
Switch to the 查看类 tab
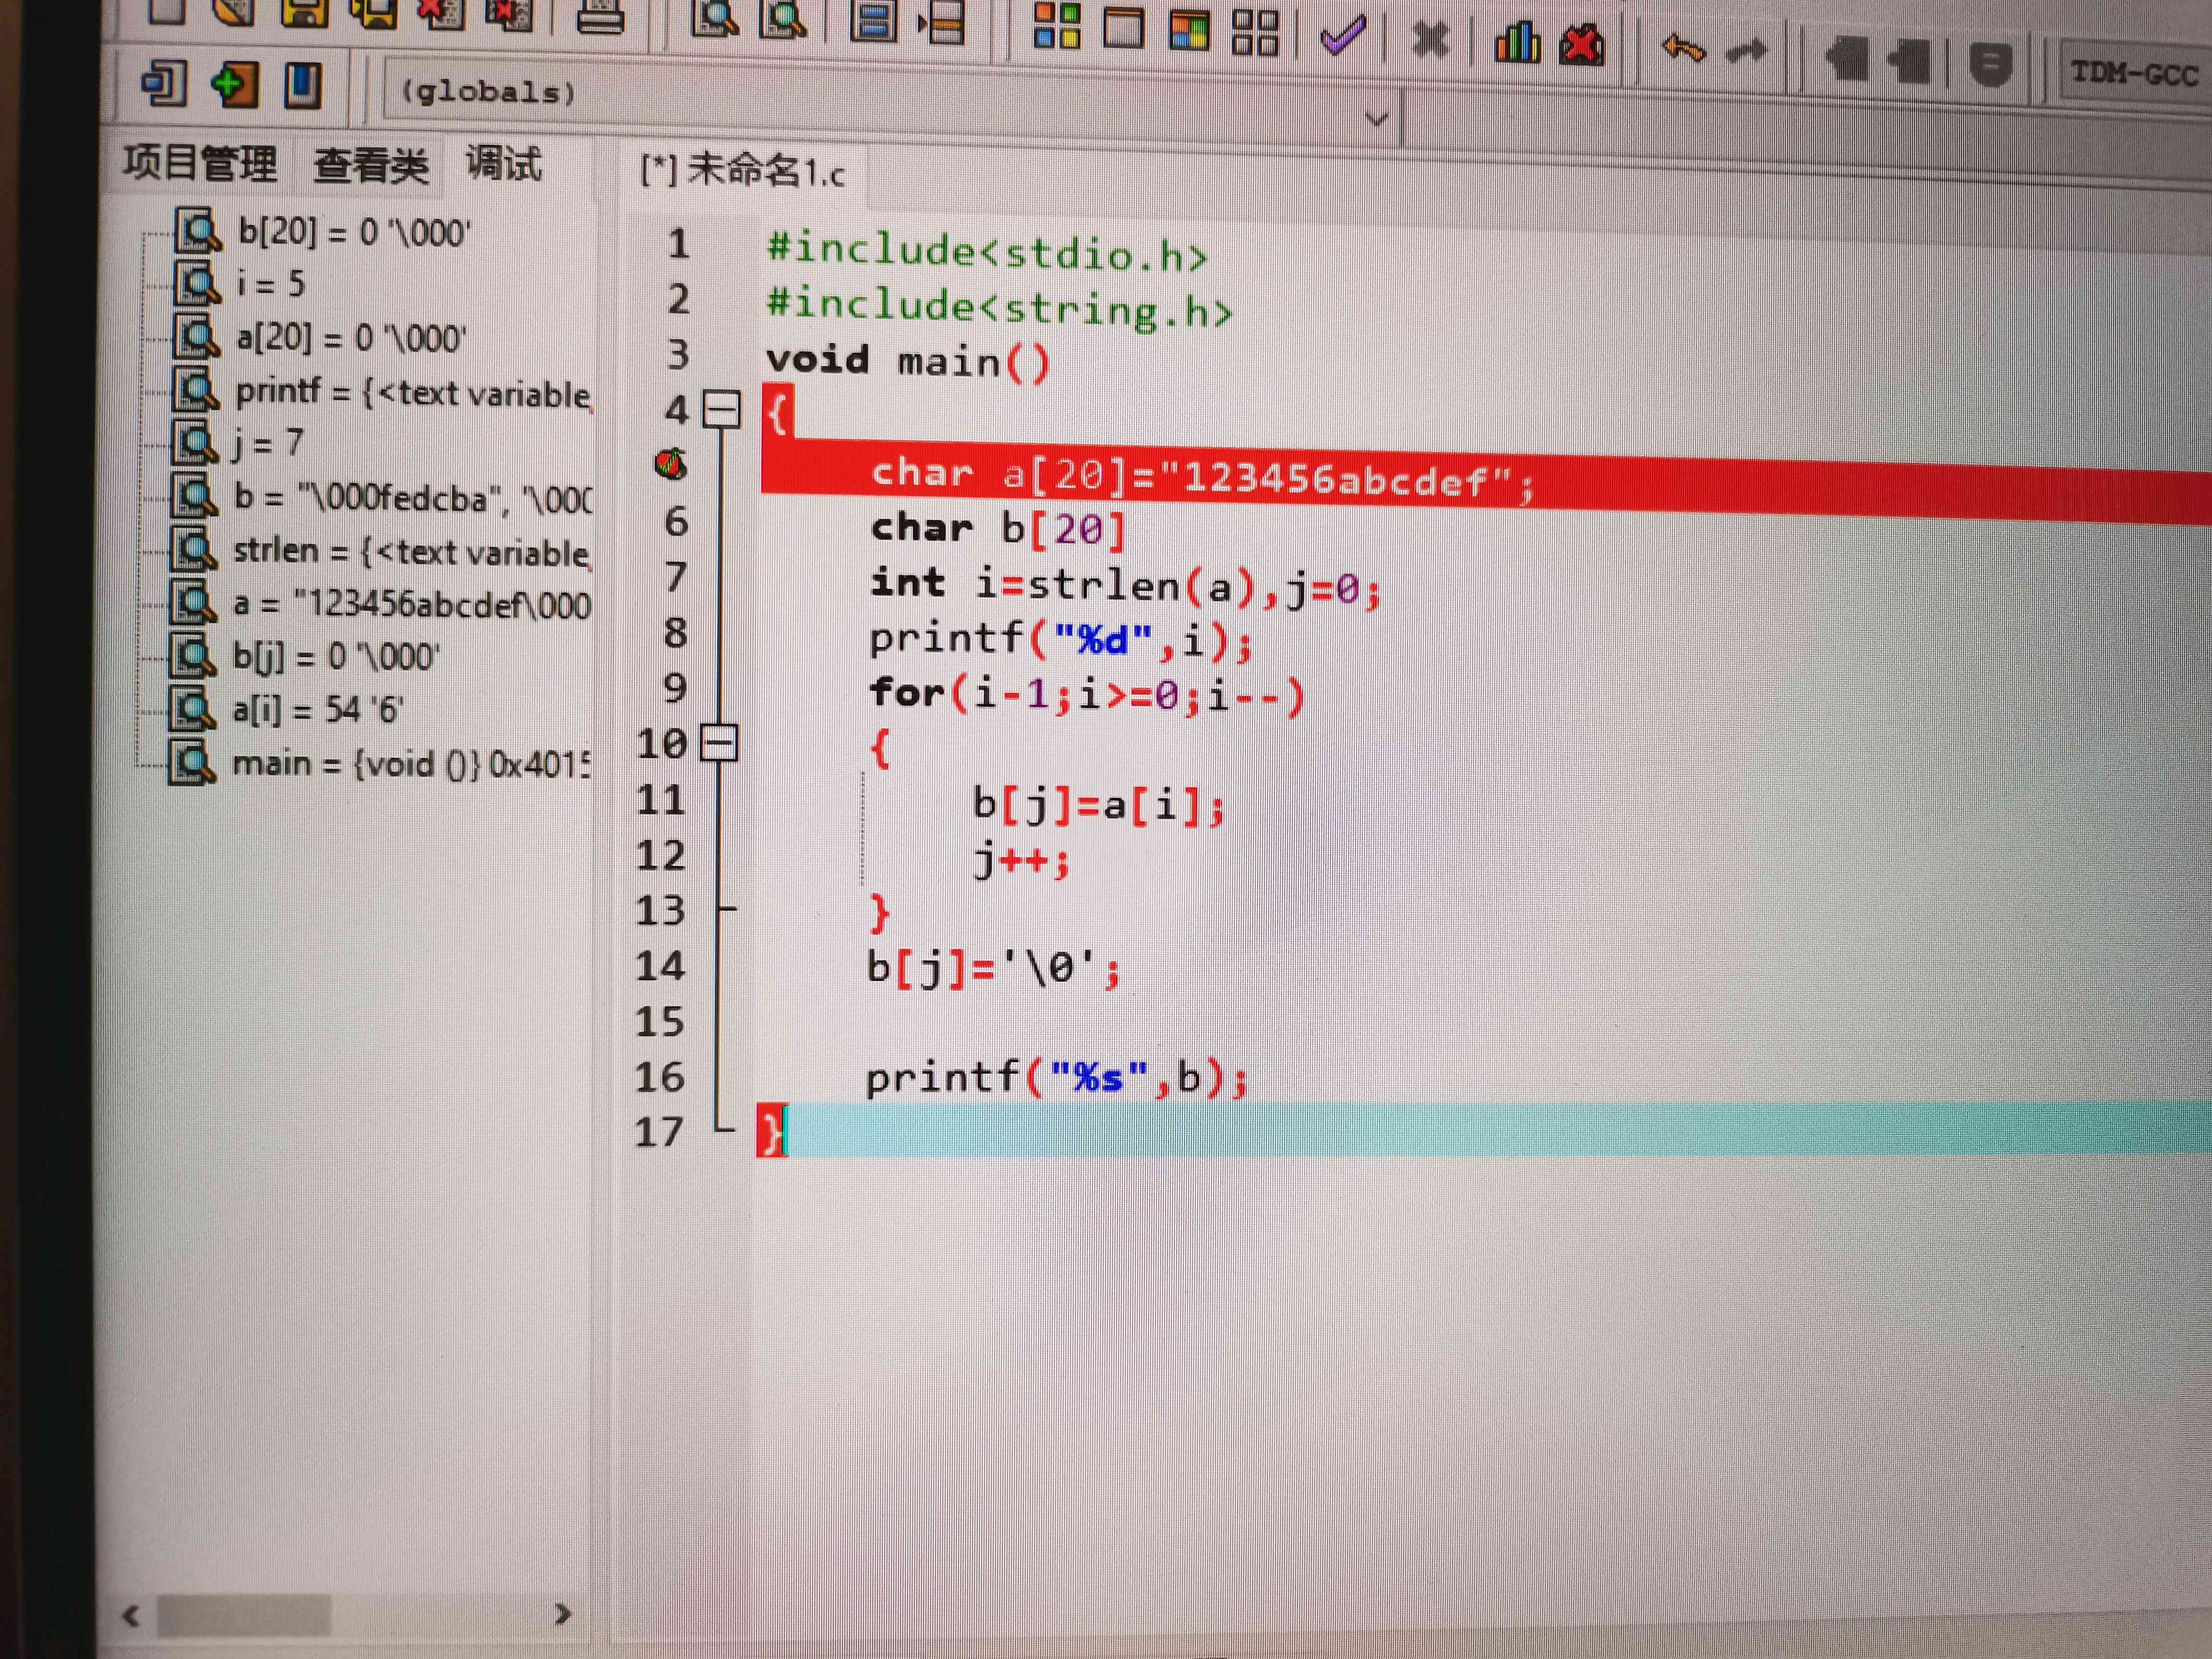[371, 164]
